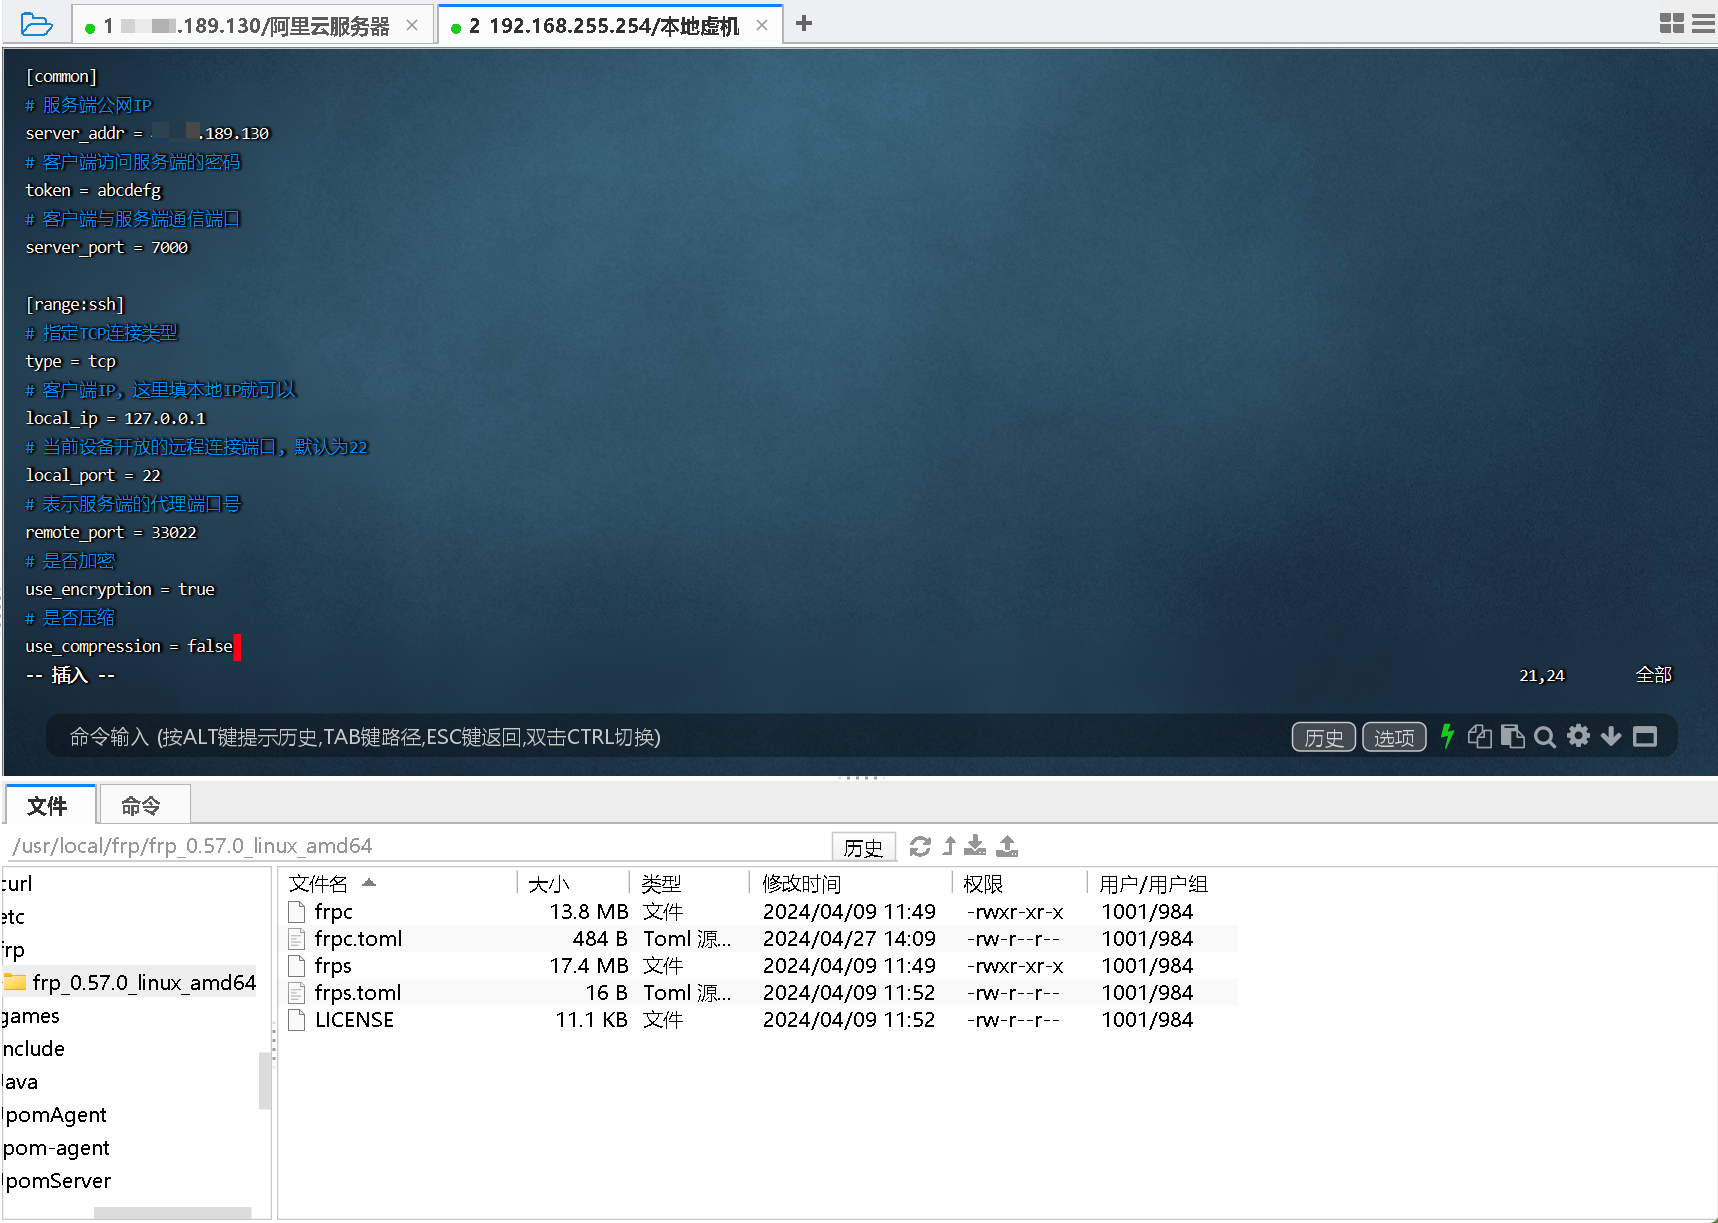Click the LICENSE file icon

[296, 1019]
